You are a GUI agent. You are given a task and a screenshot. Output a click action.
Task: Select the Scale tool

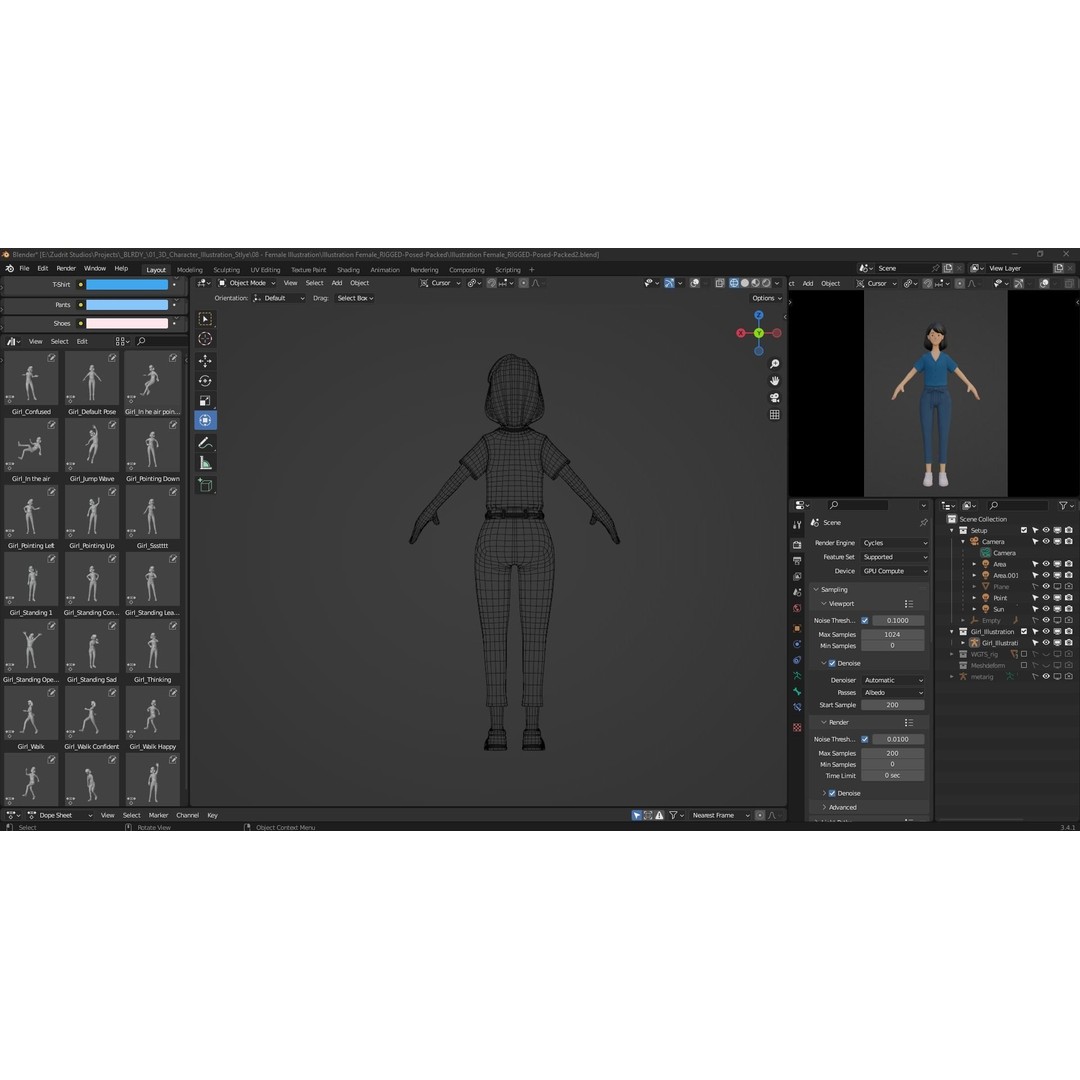pyautogui.click(x=205, y=401)
